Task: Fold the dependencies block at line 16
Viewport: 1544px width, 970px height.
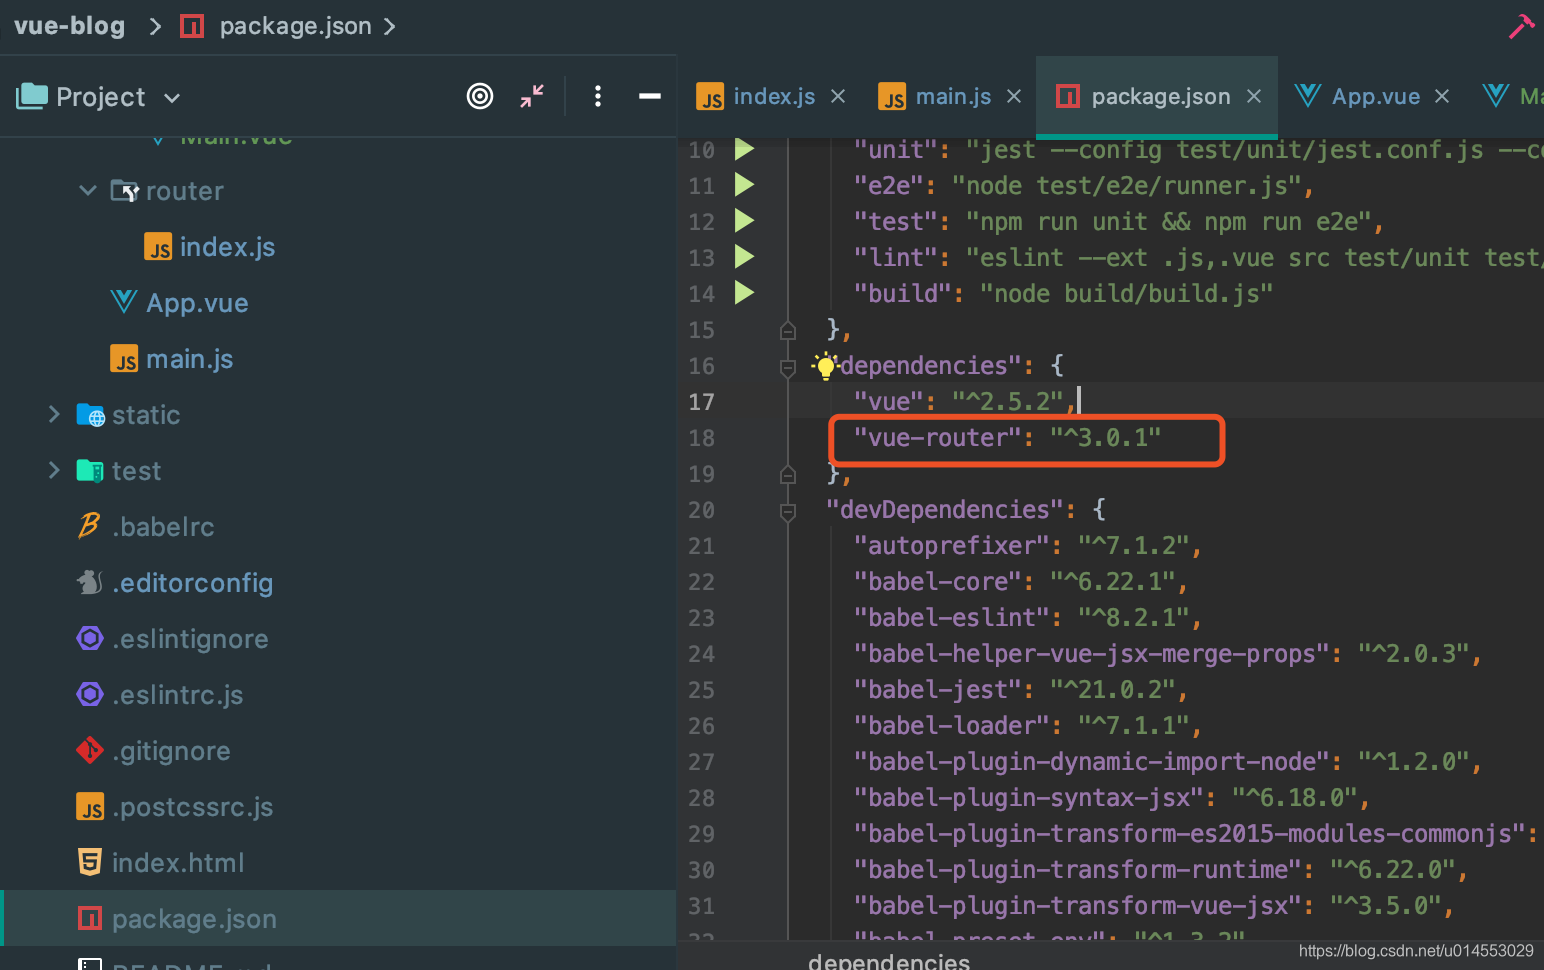Action: pos(788,367)
